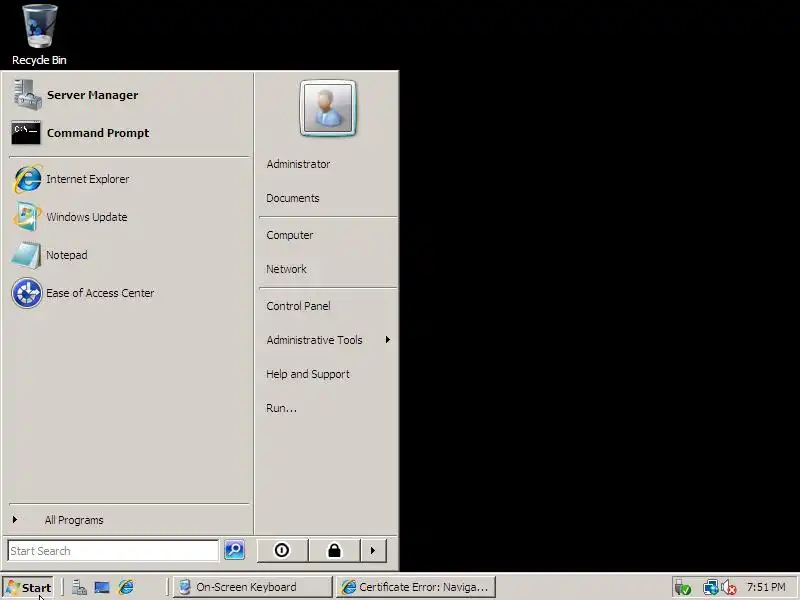Open Computer from Start menu
Screen dimensions: 800x600
tap(328, 235)
